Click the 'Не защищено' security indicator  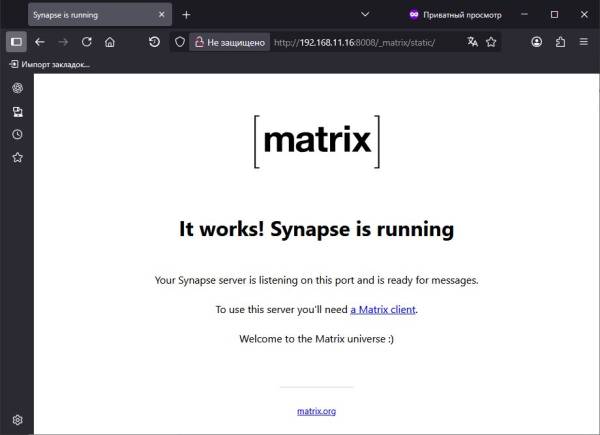coord(229,42)
